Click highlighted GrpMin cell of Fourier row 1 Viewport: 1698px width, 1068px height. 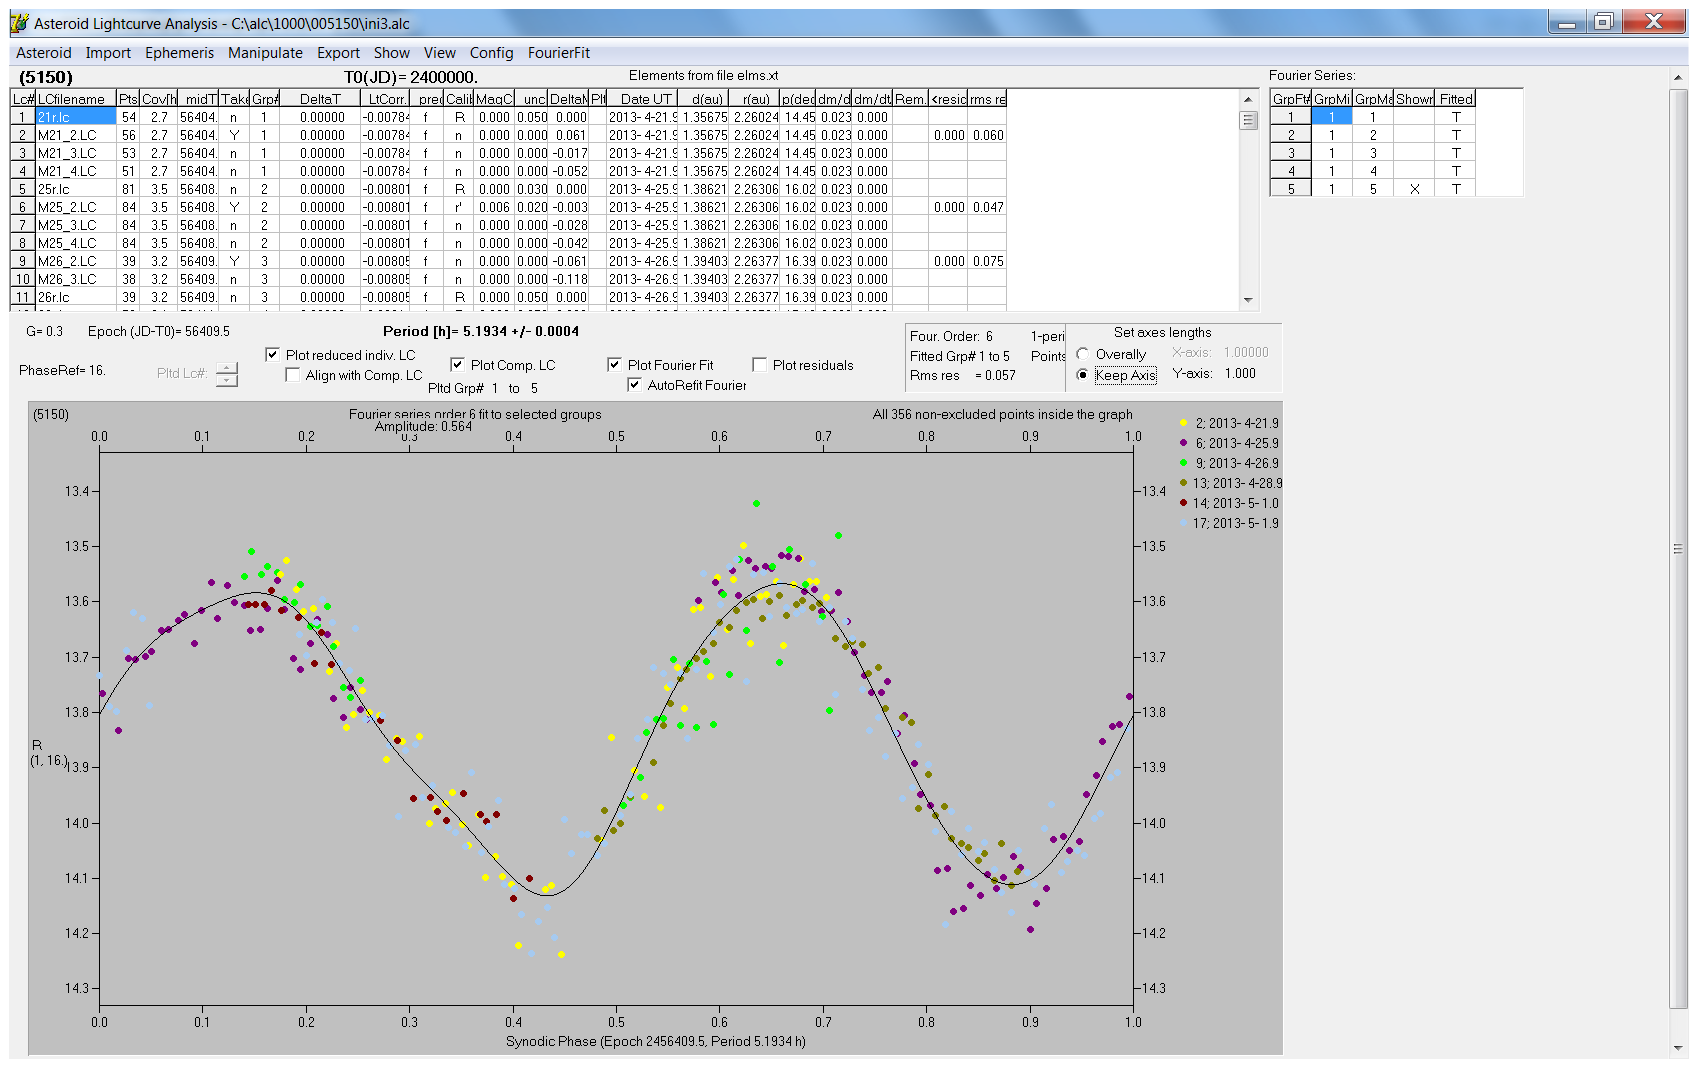(1331, 117)
